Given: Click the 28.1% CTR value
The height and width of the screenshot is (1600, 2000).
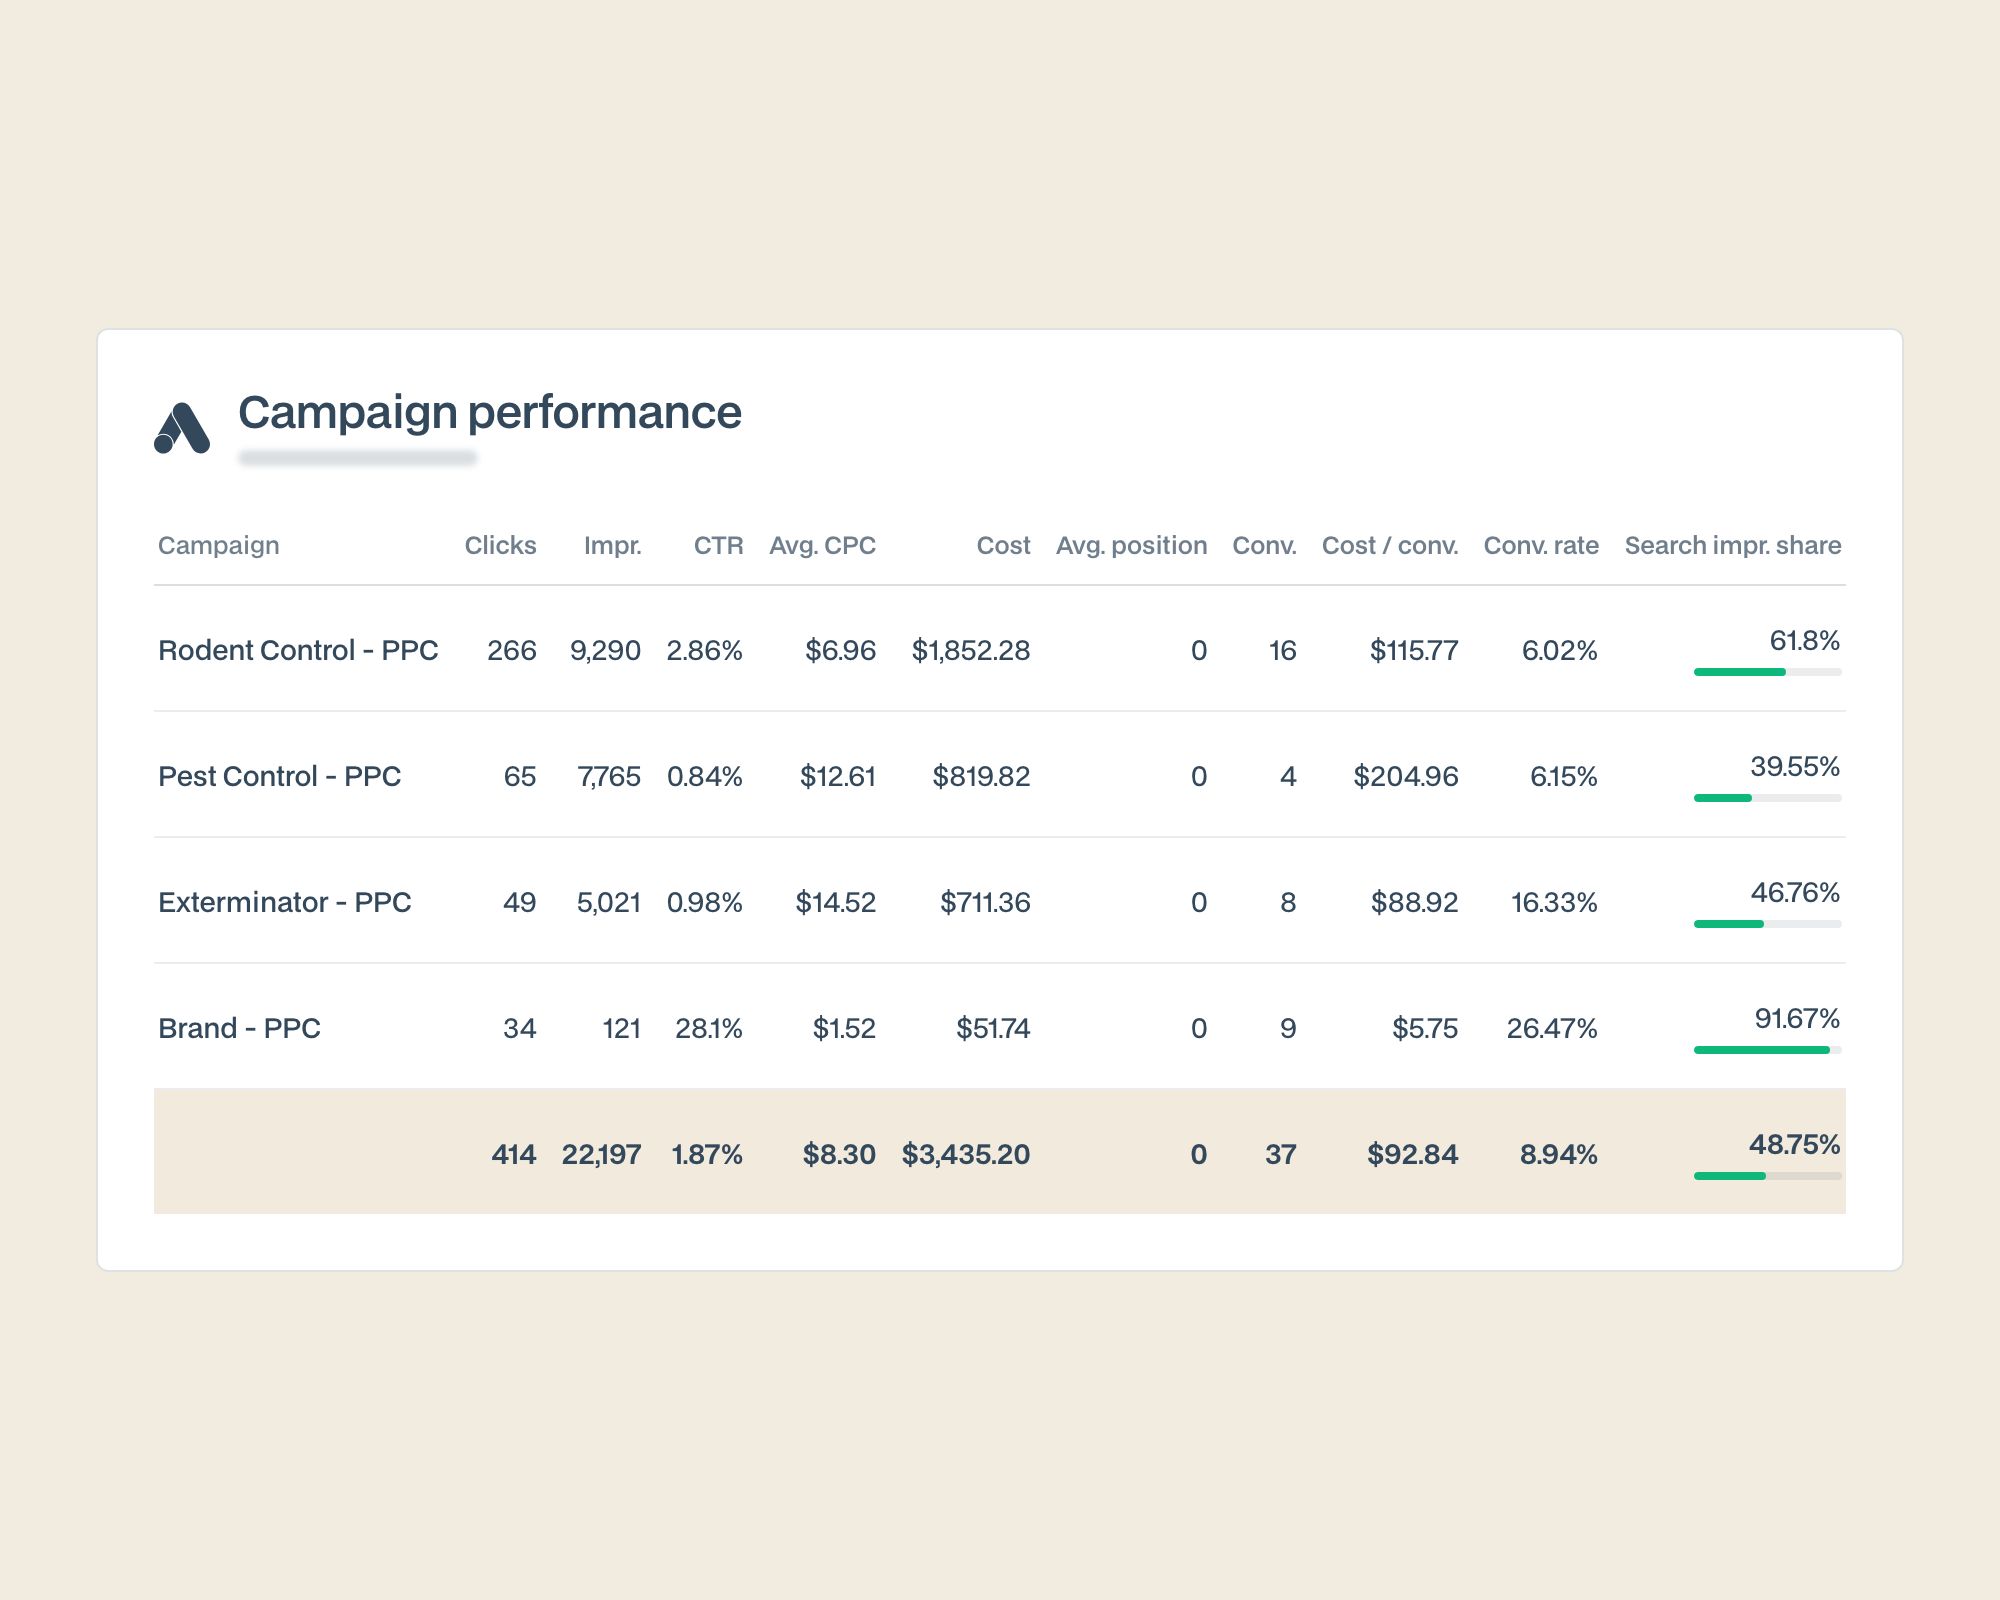Looking at the screenshot, I should tap(709, 1028).
